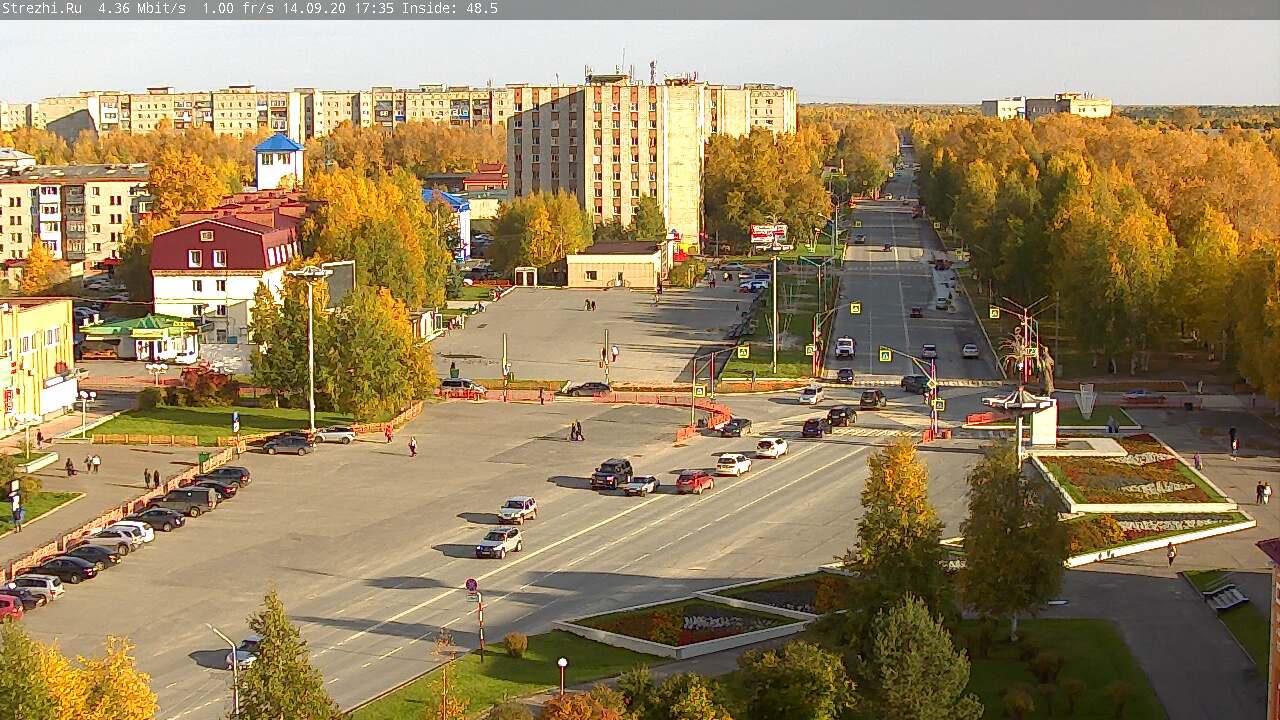Select the 4.36 Mbit/s bitrate readout

pyautogui.click(x=142, y=8)
